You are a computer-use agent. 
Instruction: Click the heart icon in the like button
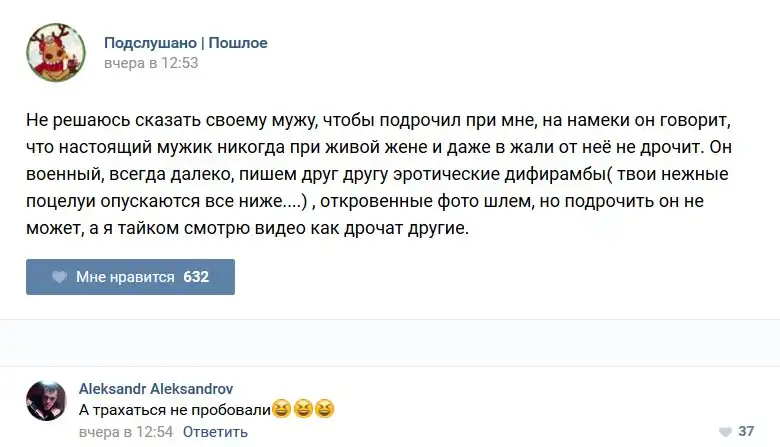tap(60, 277)
